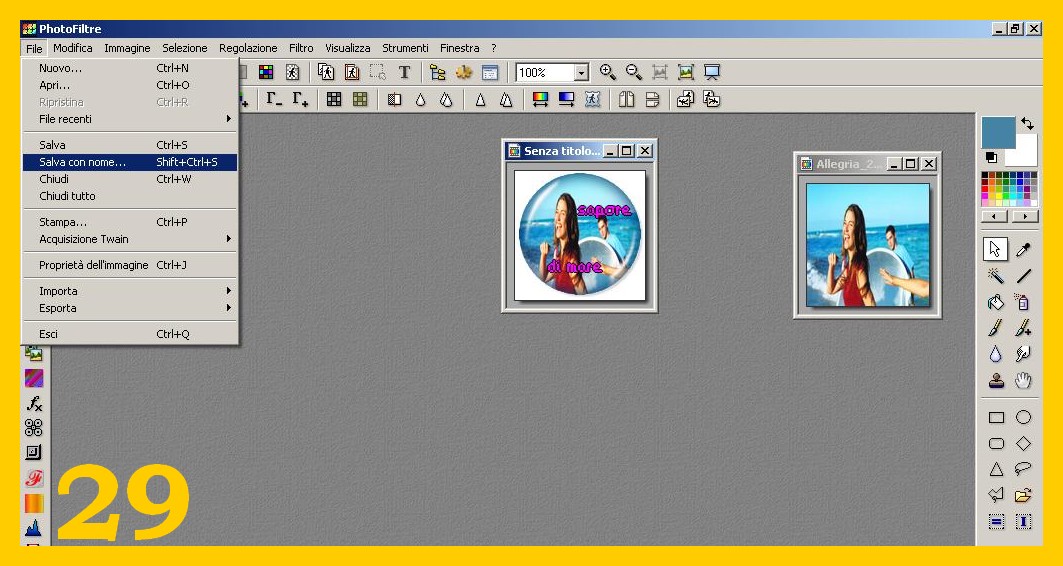1063x566 pixels.
Task: Select the Magic wand tool
Action: coord(996,276)
